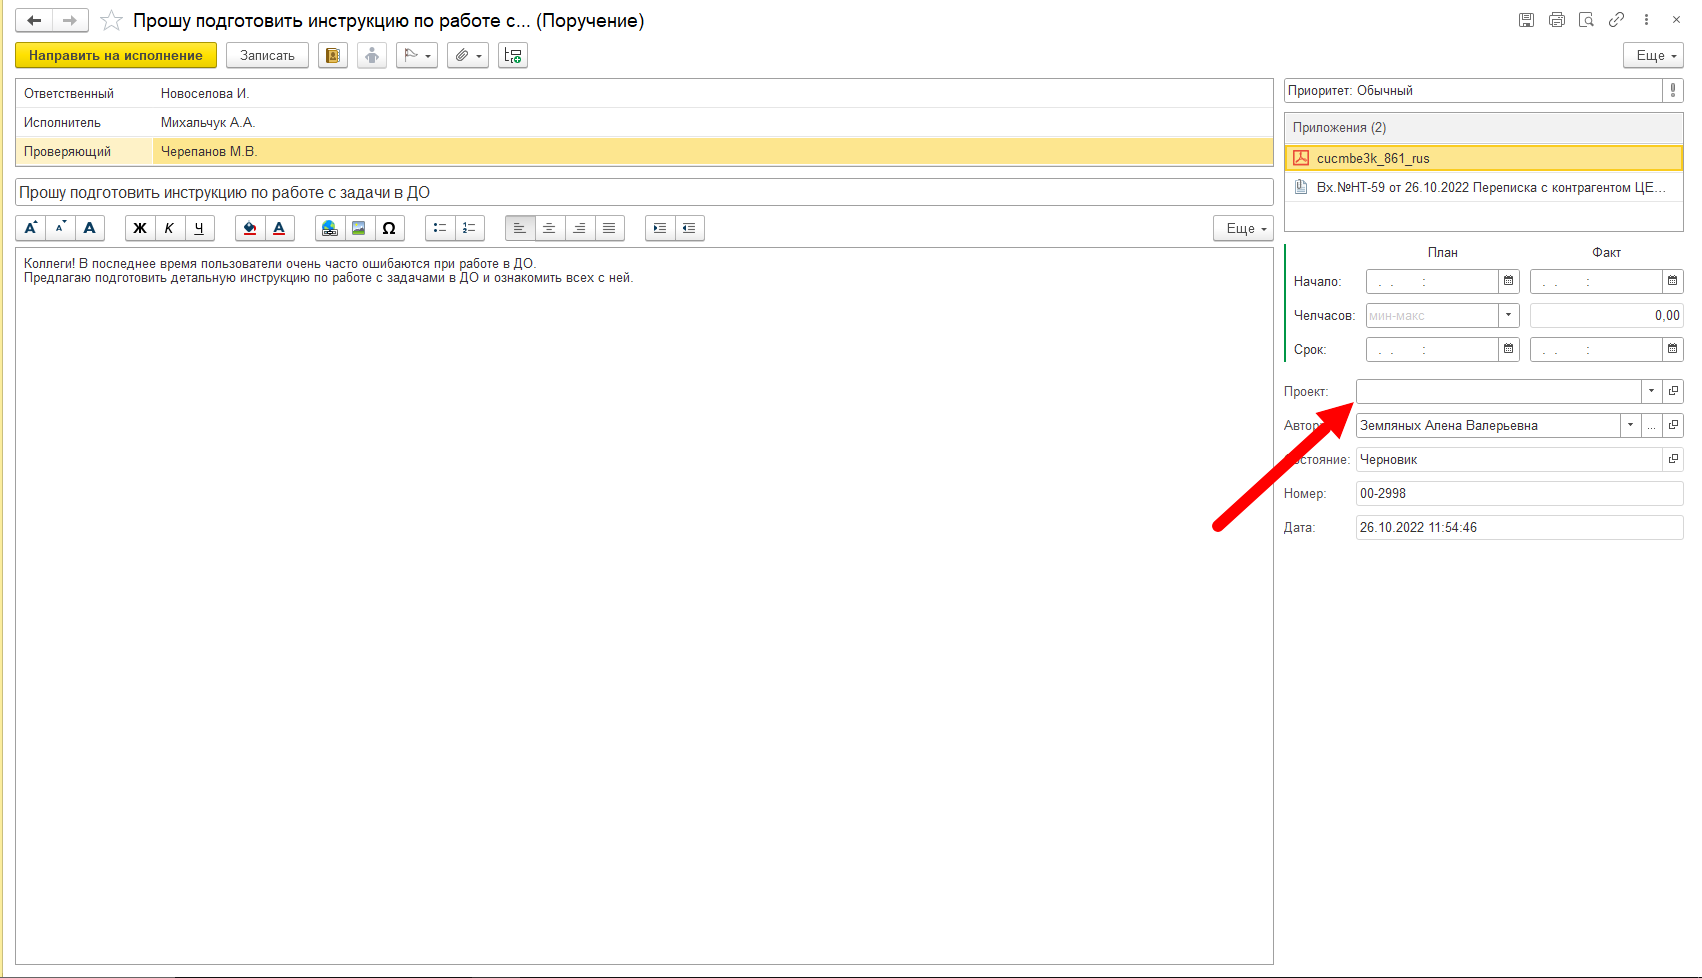The height and width of the screenshot is (978, 1702).
Task: Pick the text font color
Action: (x=279, y=228)
